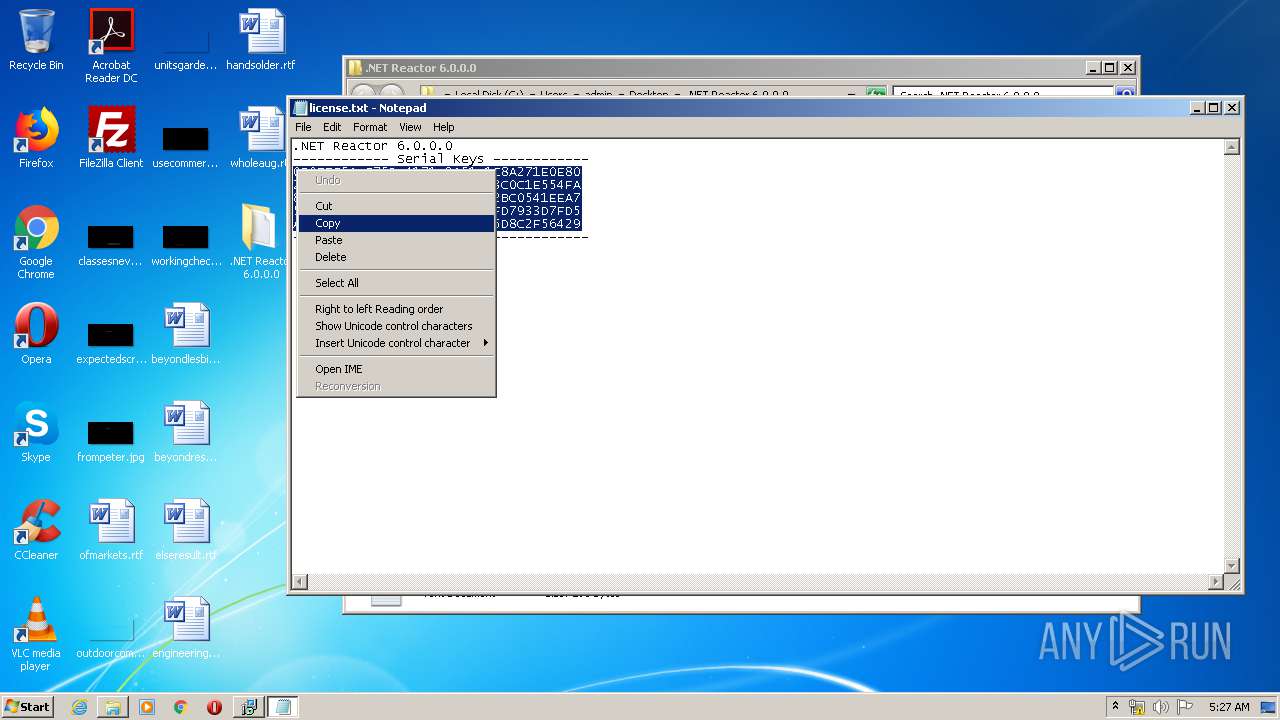Choose Copy from context menu
This screenshot has height=720, width=1280.
coord(397,223)
